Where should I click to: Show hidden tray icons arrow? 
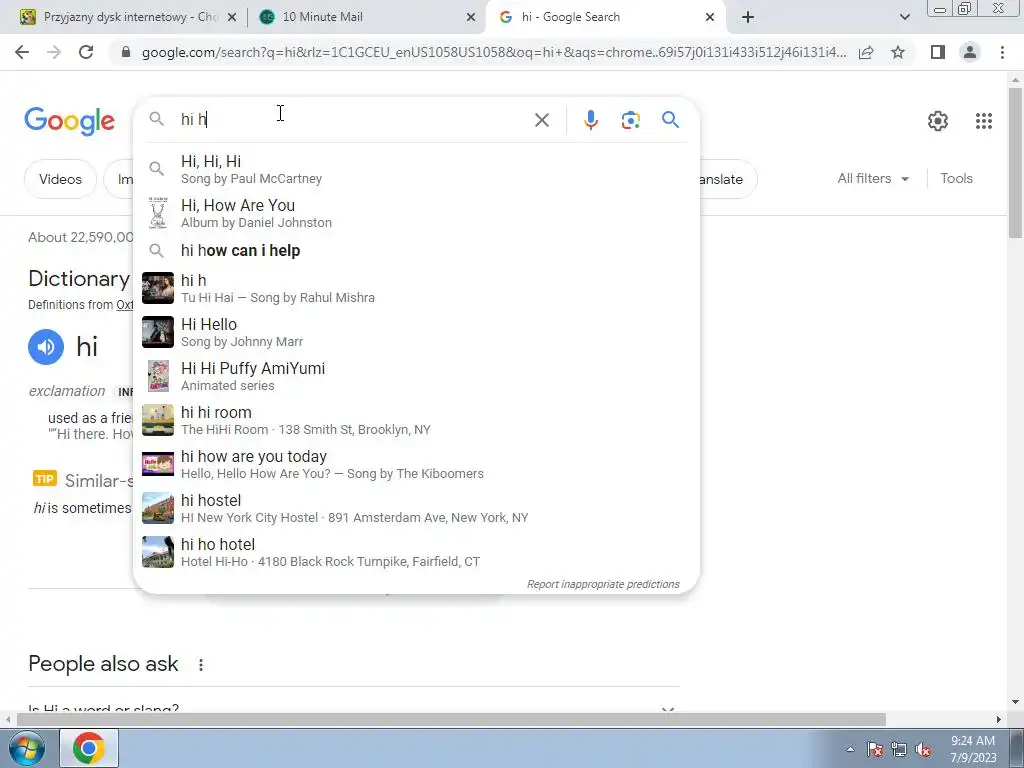click(850, 750)
